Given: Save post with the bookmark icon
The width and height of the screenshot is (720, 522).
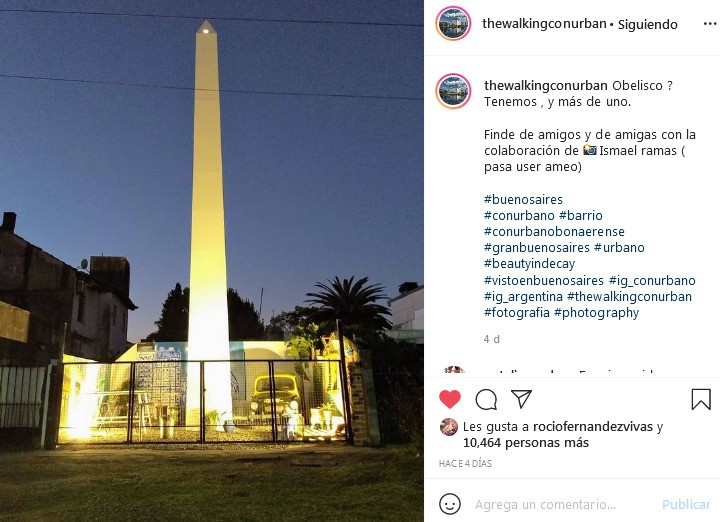Looking at the screenshot, I should coord(701,399).
